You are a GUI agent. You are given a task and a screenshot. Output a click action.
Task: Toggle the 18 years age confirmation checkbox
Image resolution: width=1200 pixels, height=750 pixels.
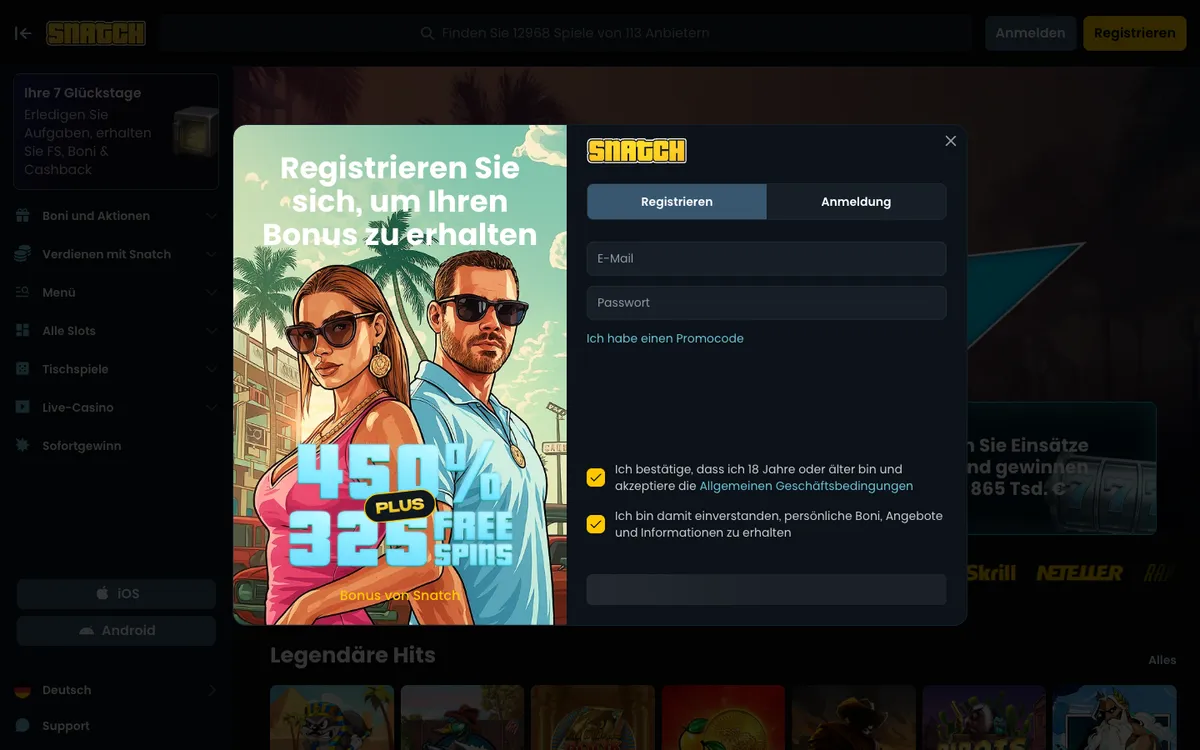tap(596, 477)
